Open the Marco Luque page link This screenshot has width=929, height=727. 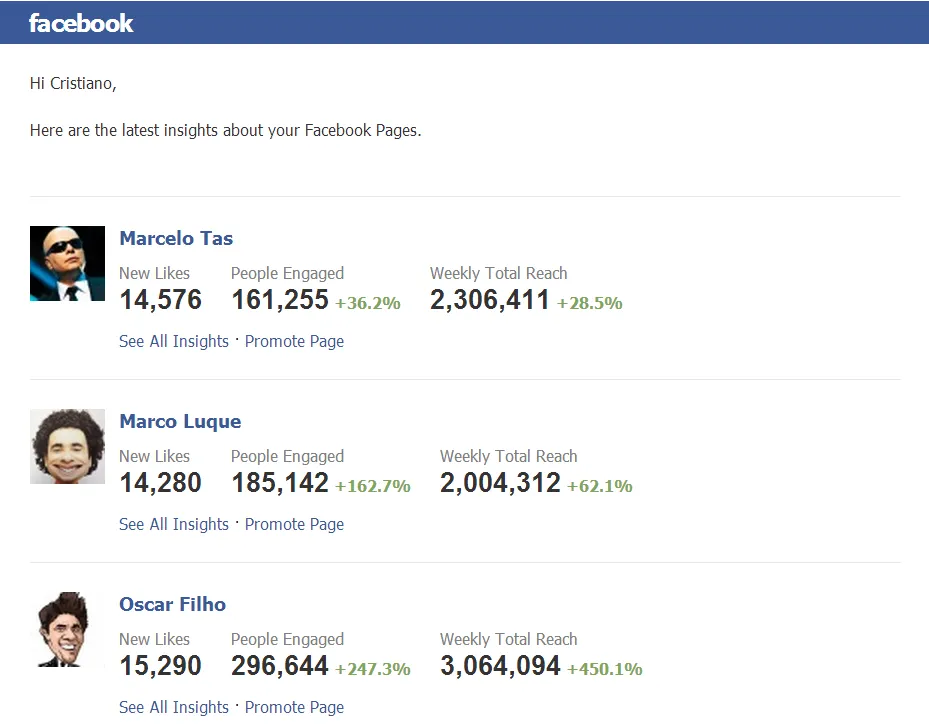tap(180, 421)
